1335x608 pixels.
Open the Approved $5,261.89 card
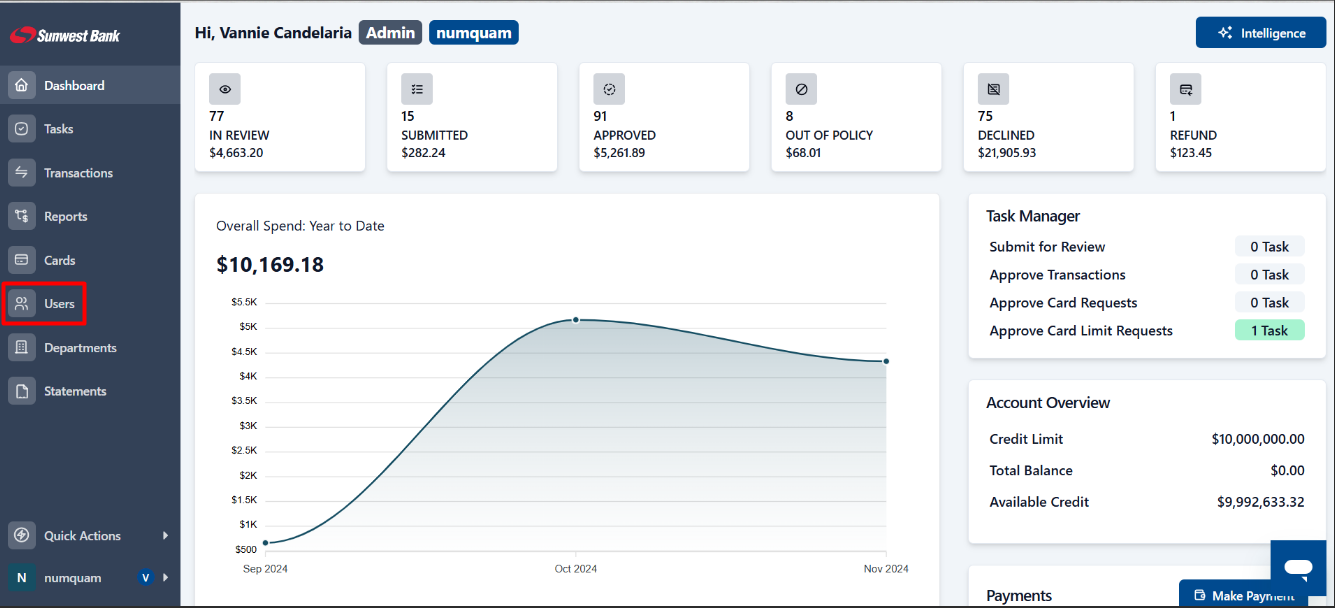coord(664,117)
